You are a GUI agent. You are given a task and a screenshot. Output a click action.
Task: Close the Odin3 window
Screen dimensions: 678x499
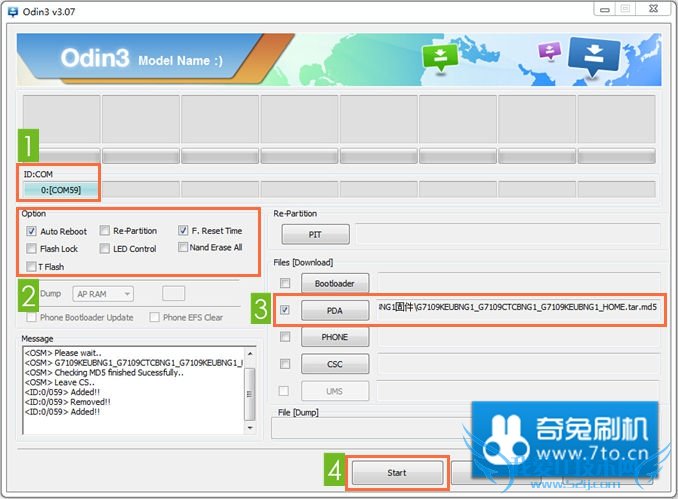coord(653,9)
